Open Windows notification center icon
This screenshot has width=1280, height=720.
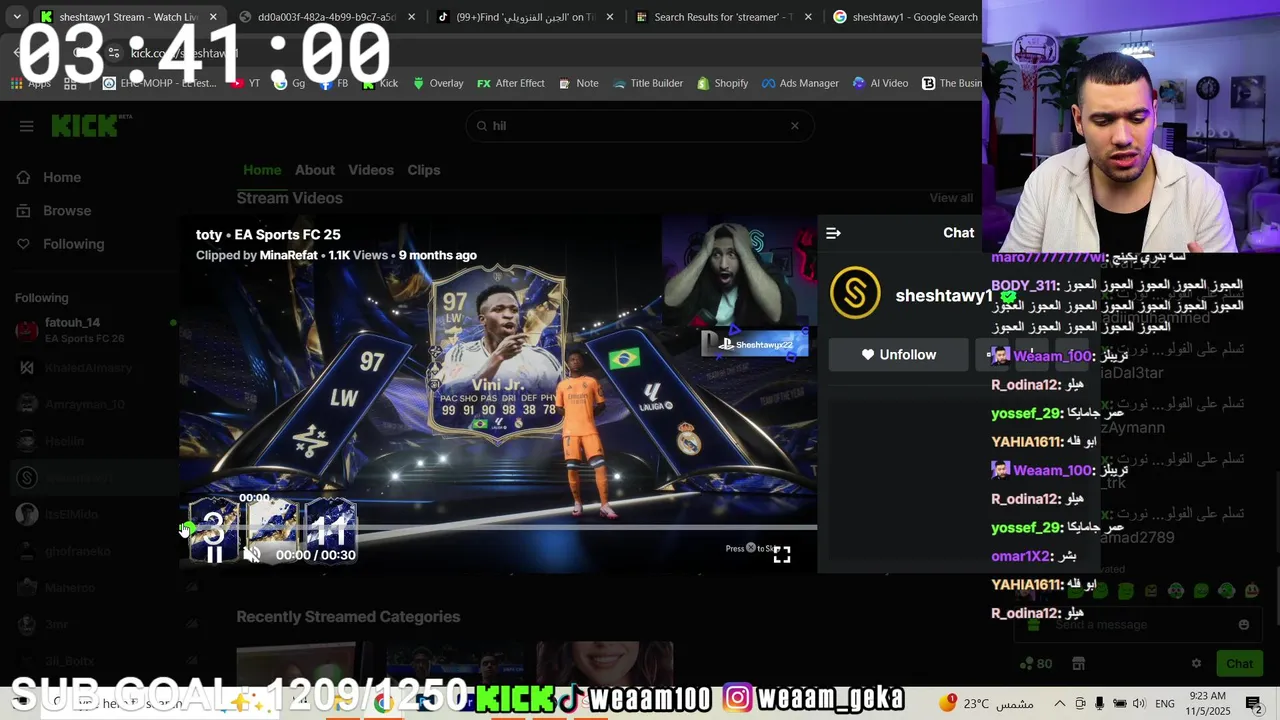(x=1254, y=703)
